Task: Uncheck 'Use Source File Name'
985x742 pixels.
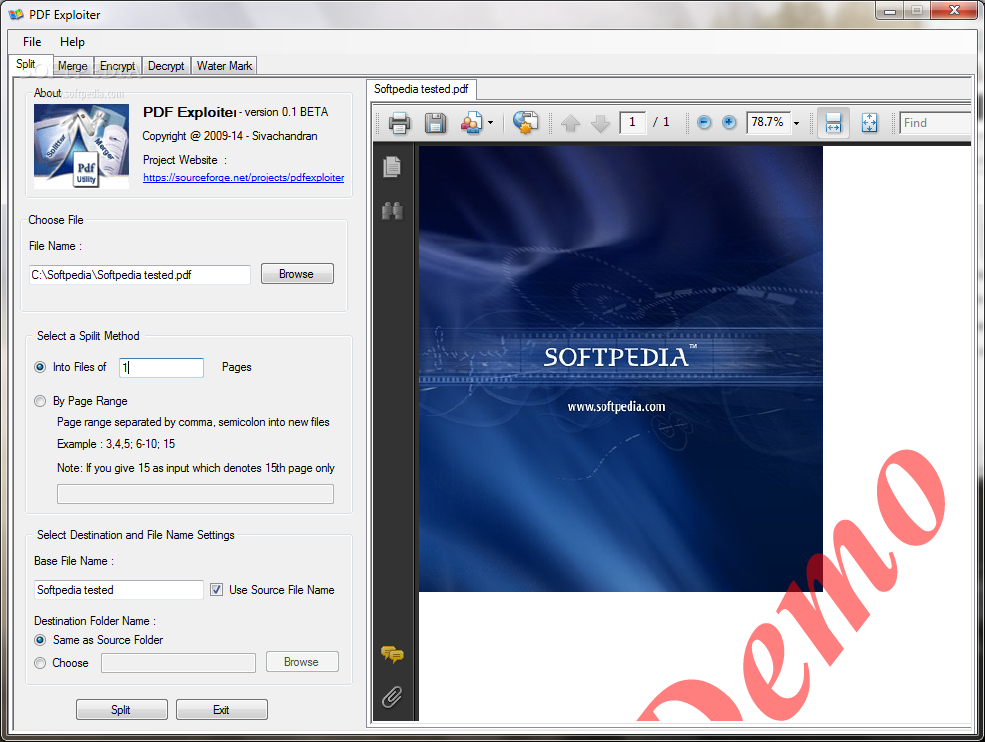Action: click(x=216, y=589)
